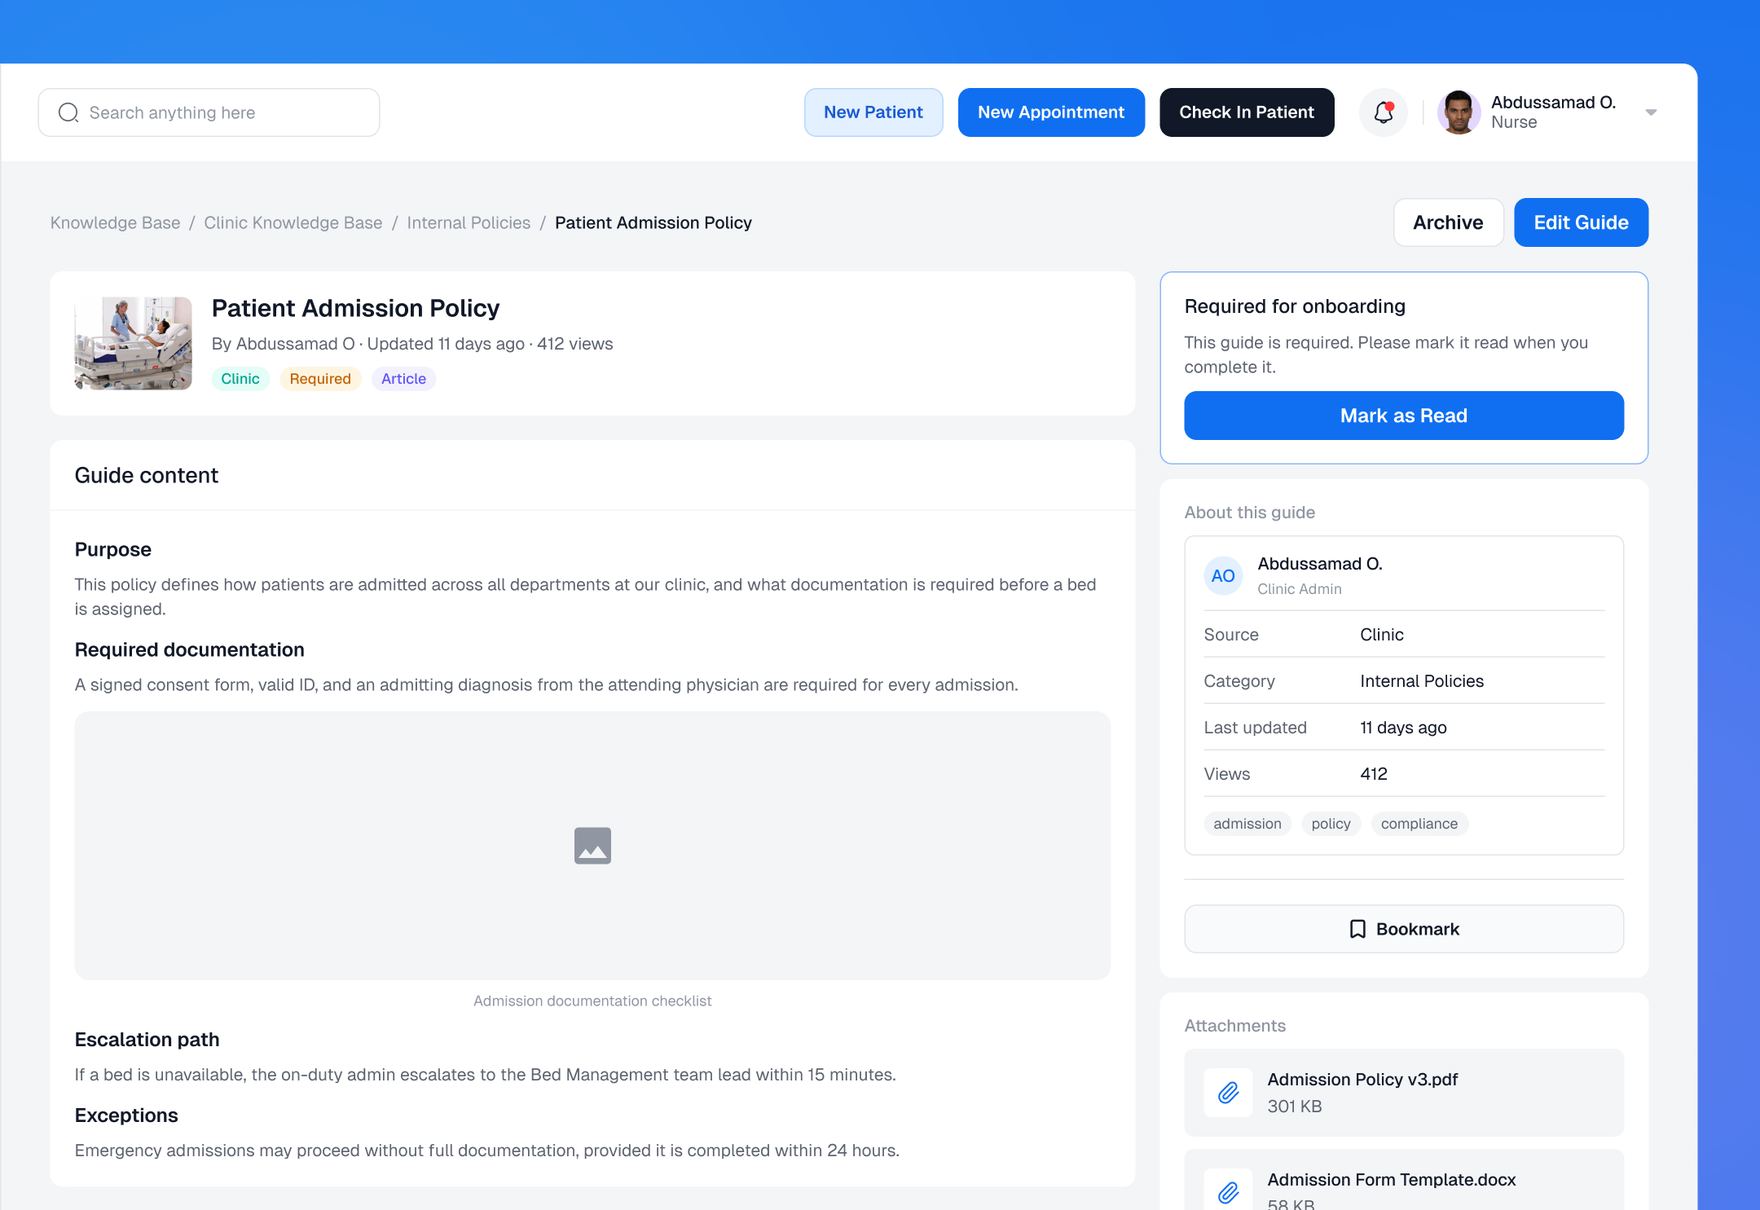Click the search magnifier icon
This screenshot has height=1210, width=1760.
point(68,112)
